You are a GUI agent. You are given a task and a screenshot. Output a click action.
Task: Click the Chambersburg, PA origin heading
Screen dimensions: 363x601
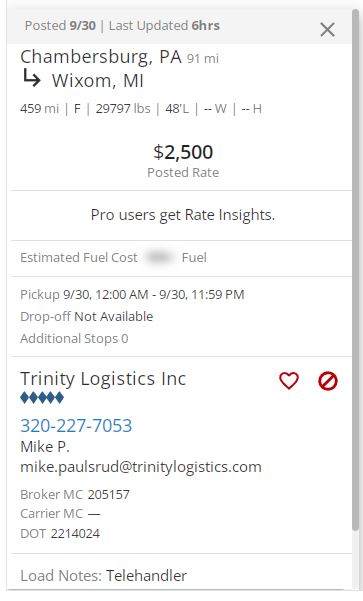[x=101, y=57]
